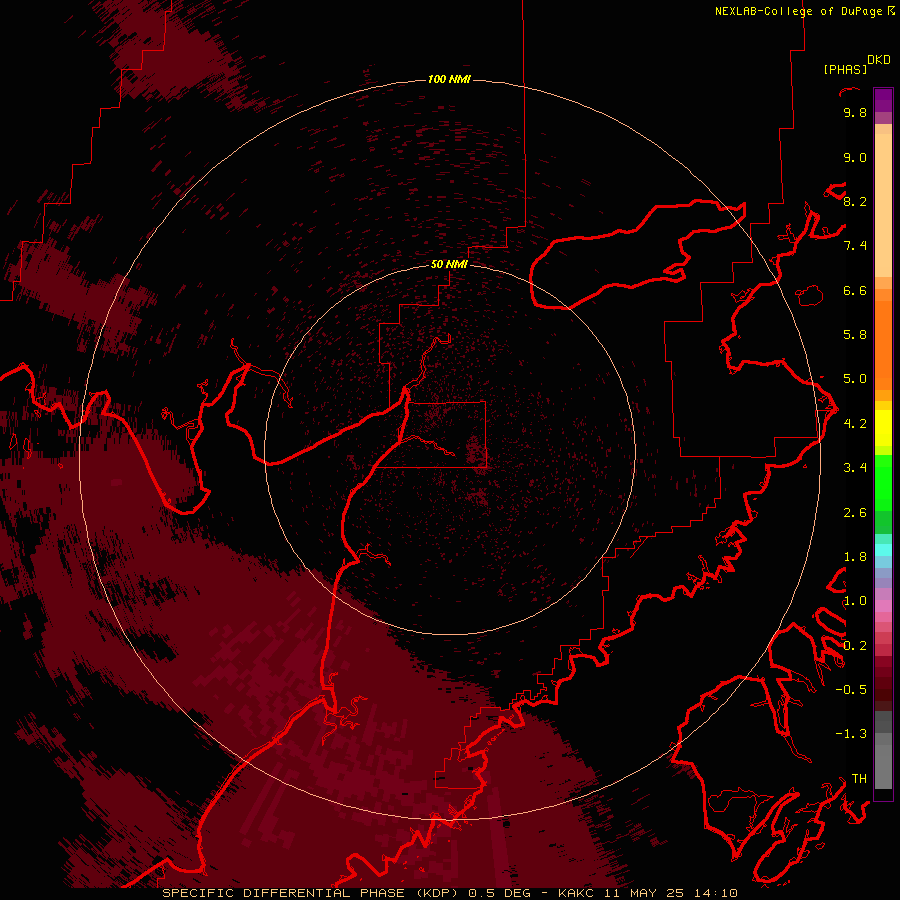Click the 50 NMI range ring label
The width and height of the screenshot is (900, 900).
coord(449,264)
